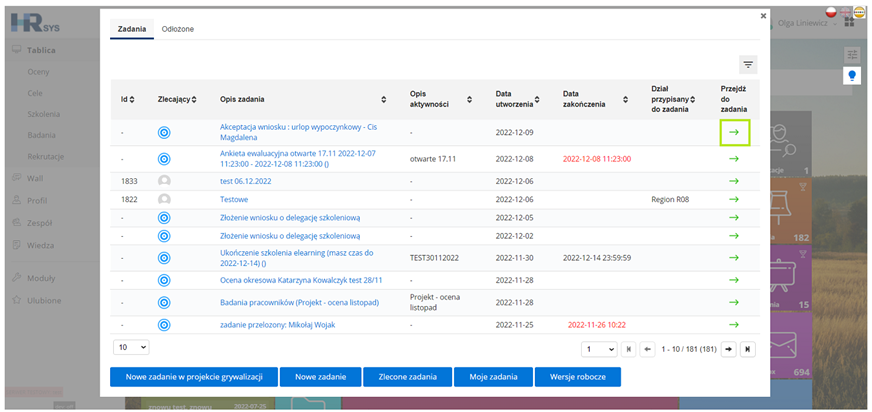Expand the Olga Liniewicz user menu
The image size is (872, 412).
click(x=806, y=23)
